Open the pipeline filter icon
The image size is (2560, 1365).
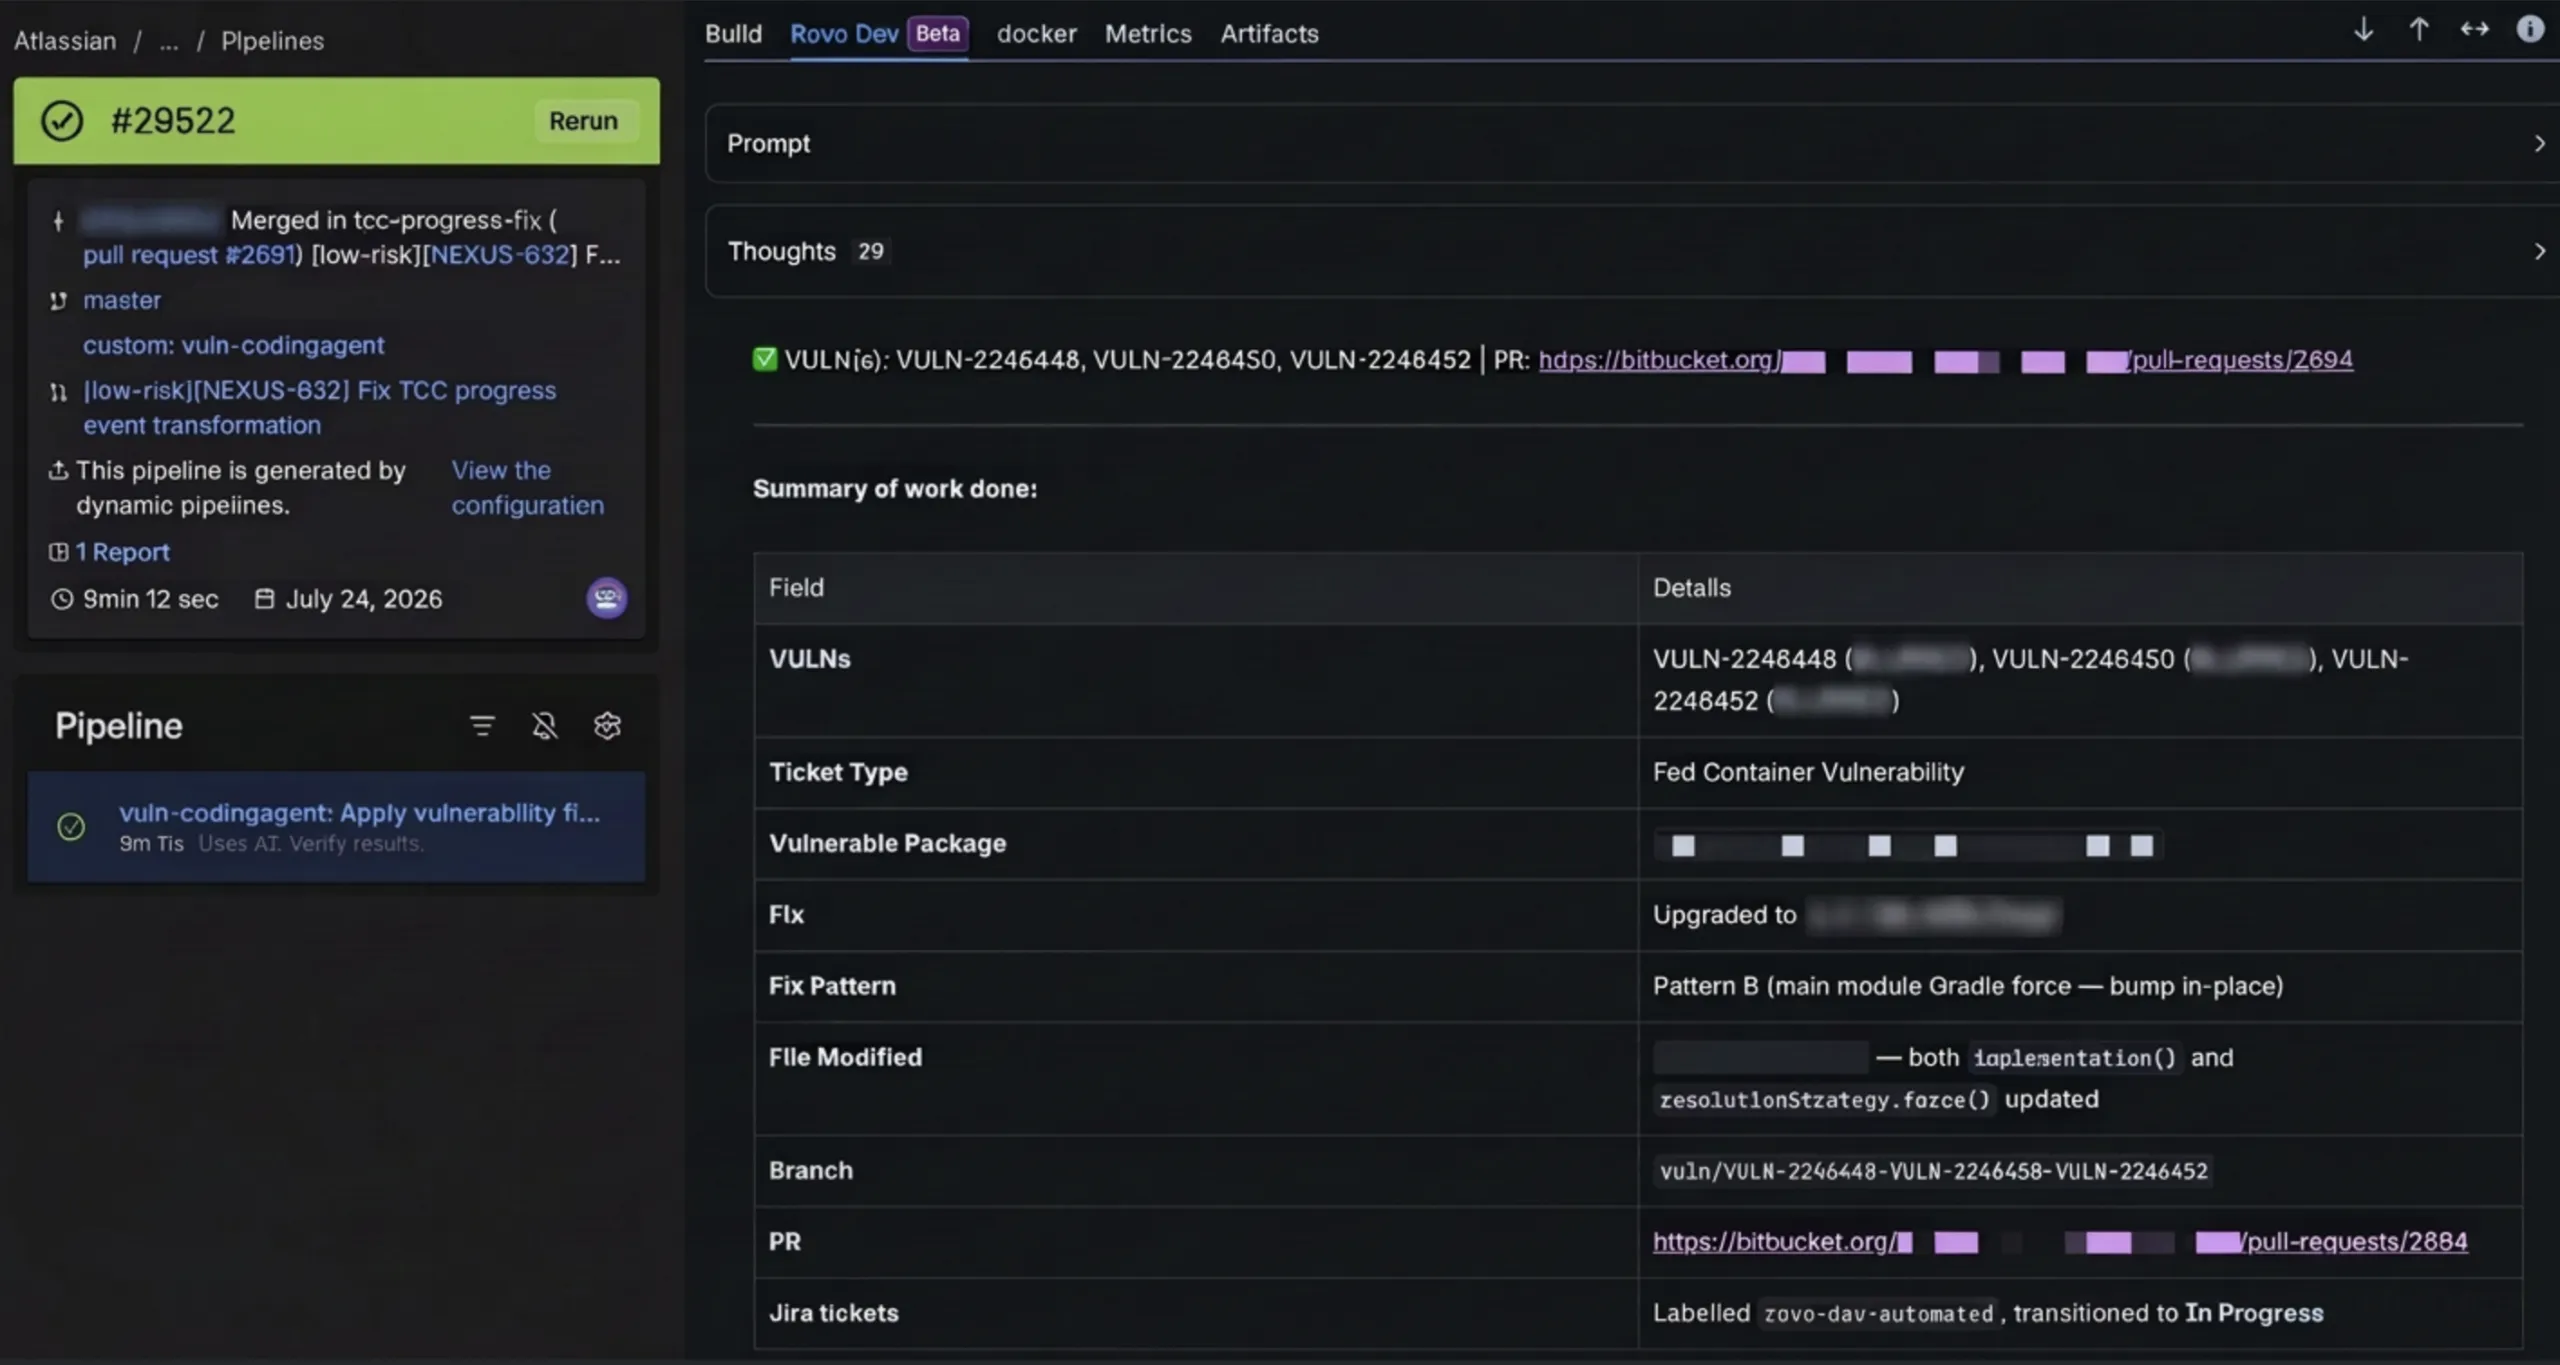pos(482,726)
